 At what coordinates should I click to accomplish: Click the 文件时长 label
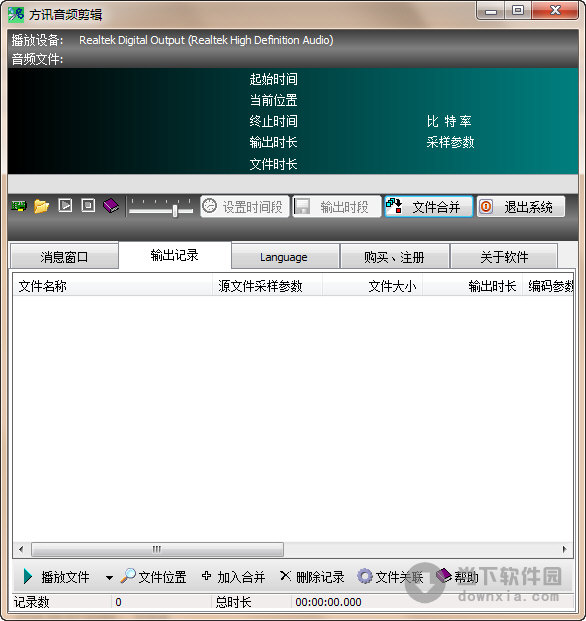273,164
